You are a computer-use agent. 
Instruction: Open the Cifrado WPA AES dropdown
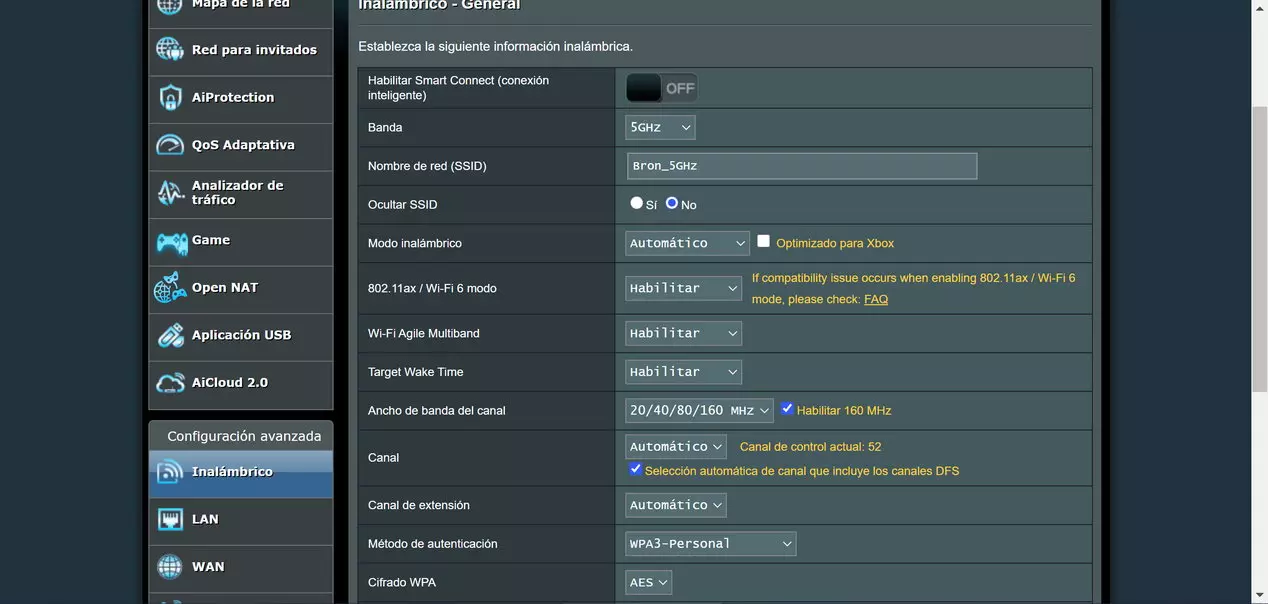pyautogui.click(x=649, y=582)
